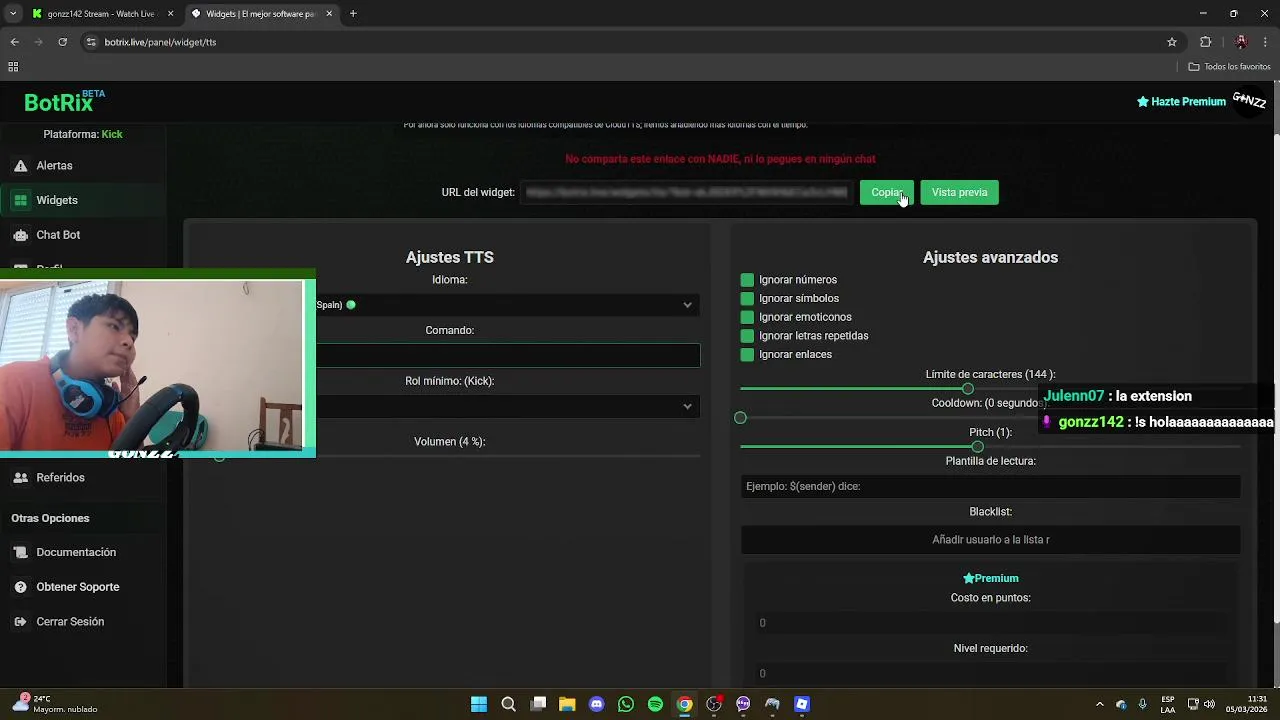Click the Cerrar Sesión menu item
This screenshot has width=1280, height=720.
[70, 622]
